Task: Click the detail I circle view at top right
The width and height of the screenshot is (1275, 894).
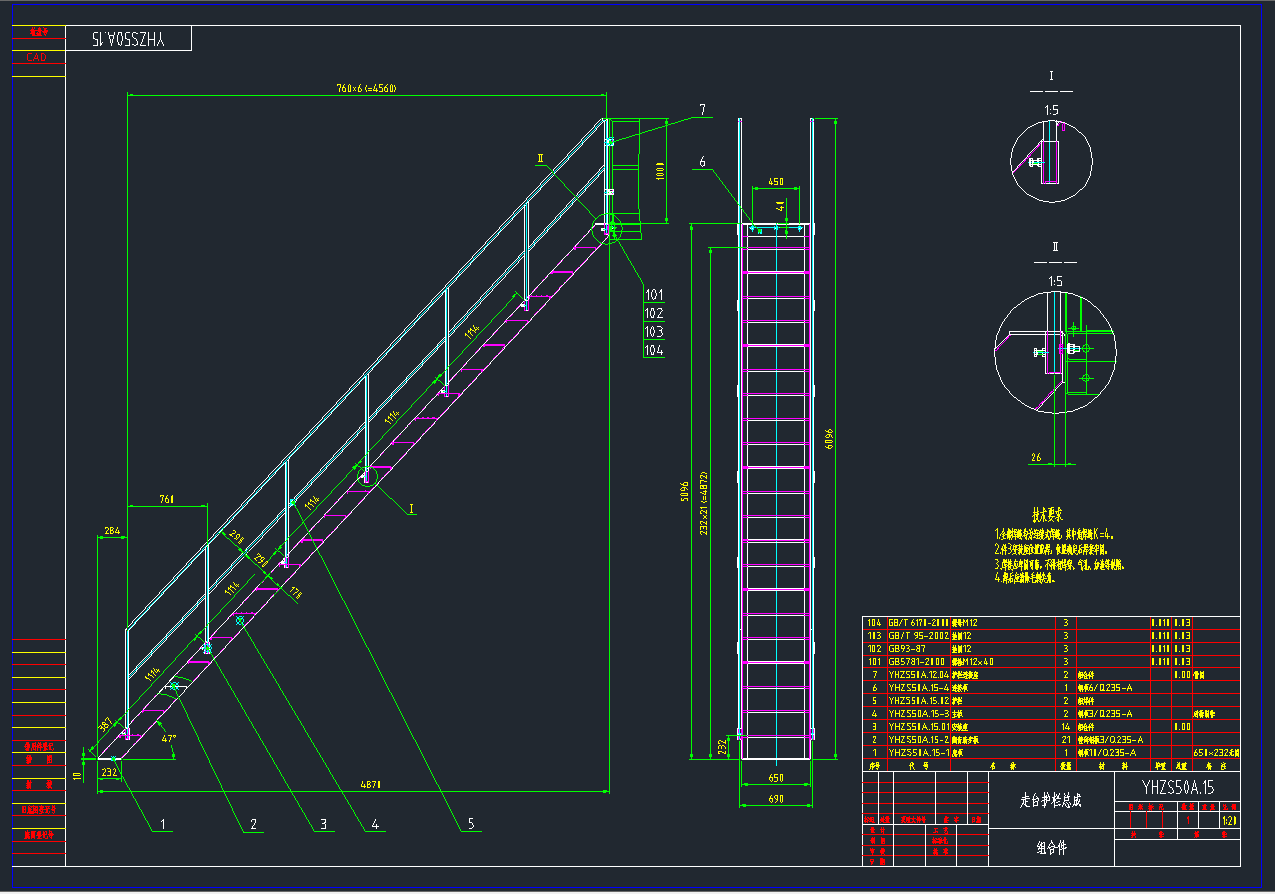Action: click(1052, 162)
